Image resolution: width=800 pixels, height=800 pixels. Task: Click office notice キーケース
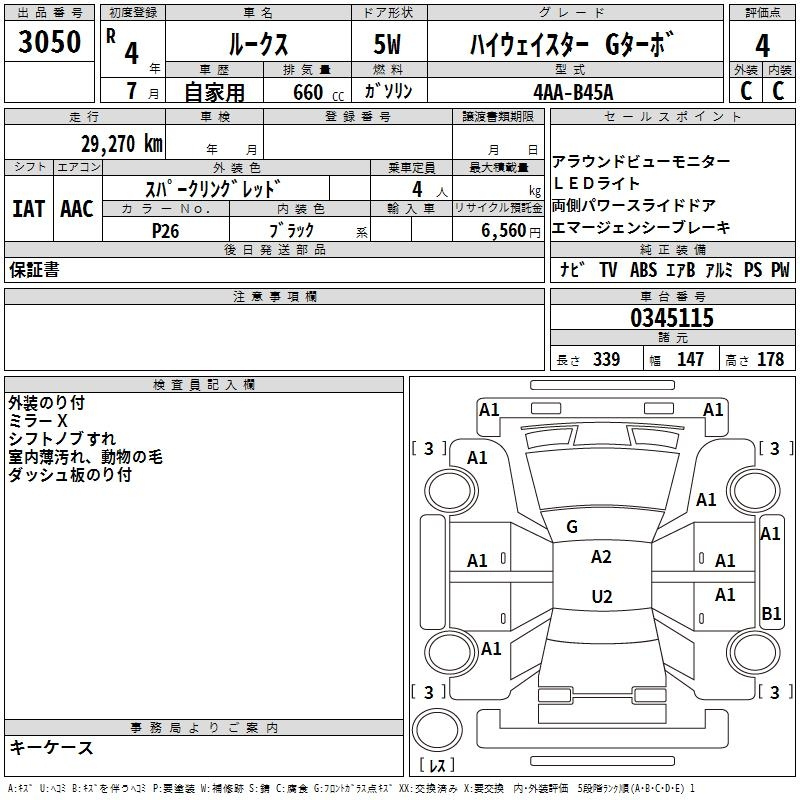pyautogui.click(x=52, y=747)
